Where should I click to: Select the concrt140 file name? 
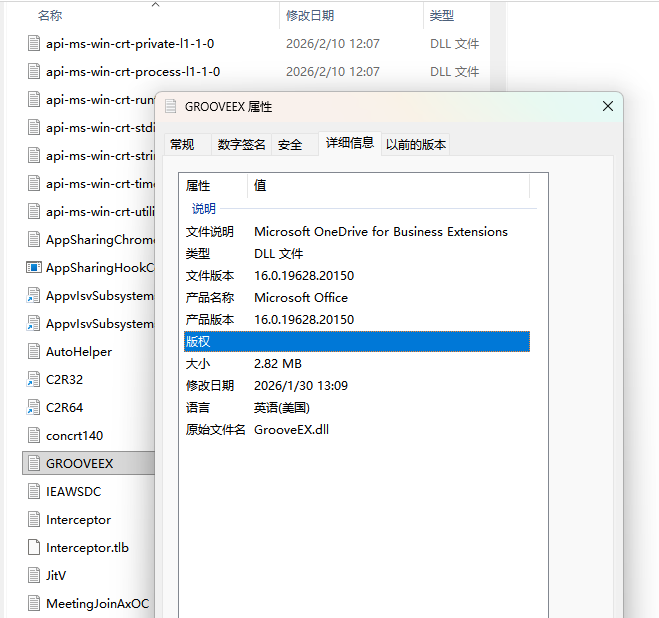coord(74,436)
